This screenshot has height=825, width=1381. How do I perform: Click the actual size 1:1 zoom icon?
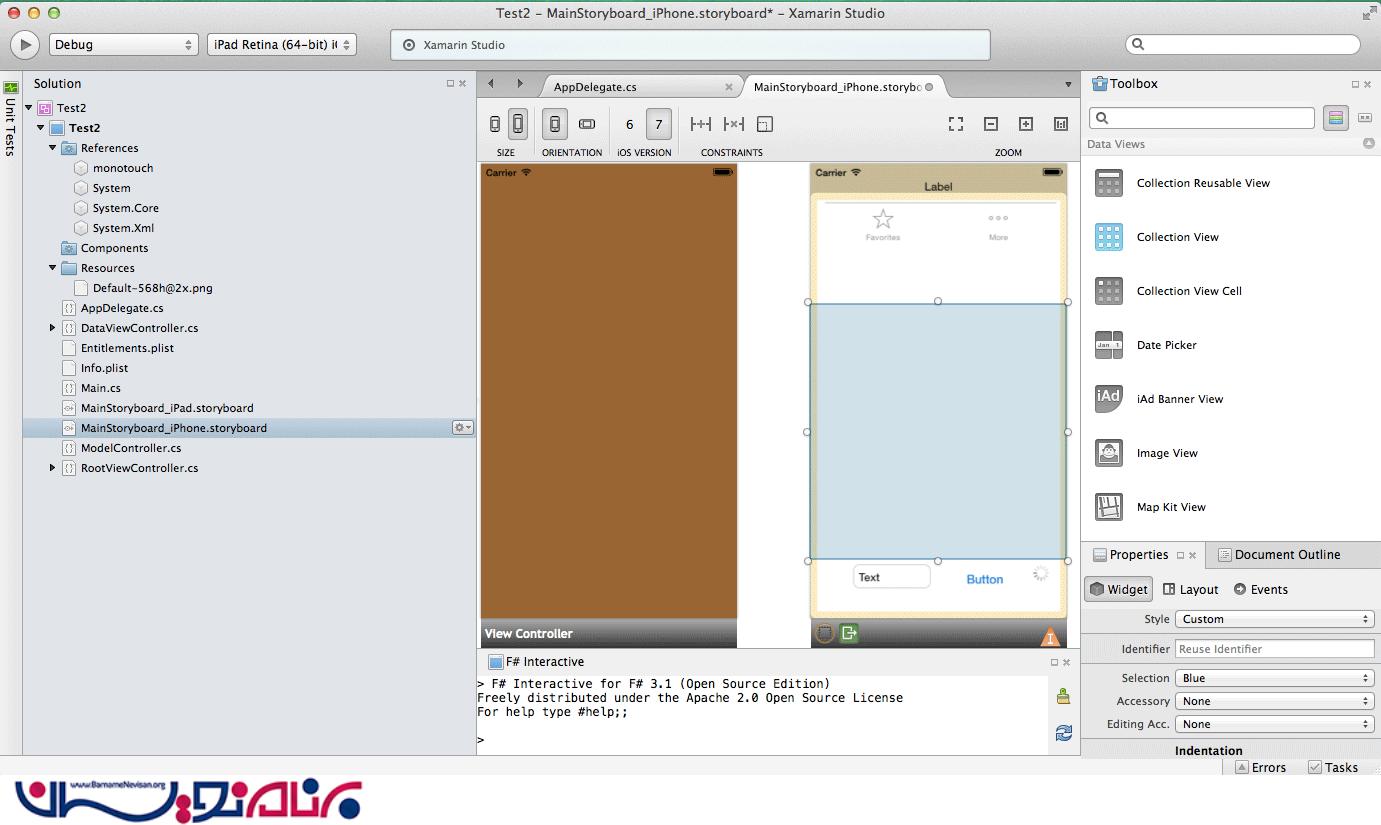coord(1061,124)
